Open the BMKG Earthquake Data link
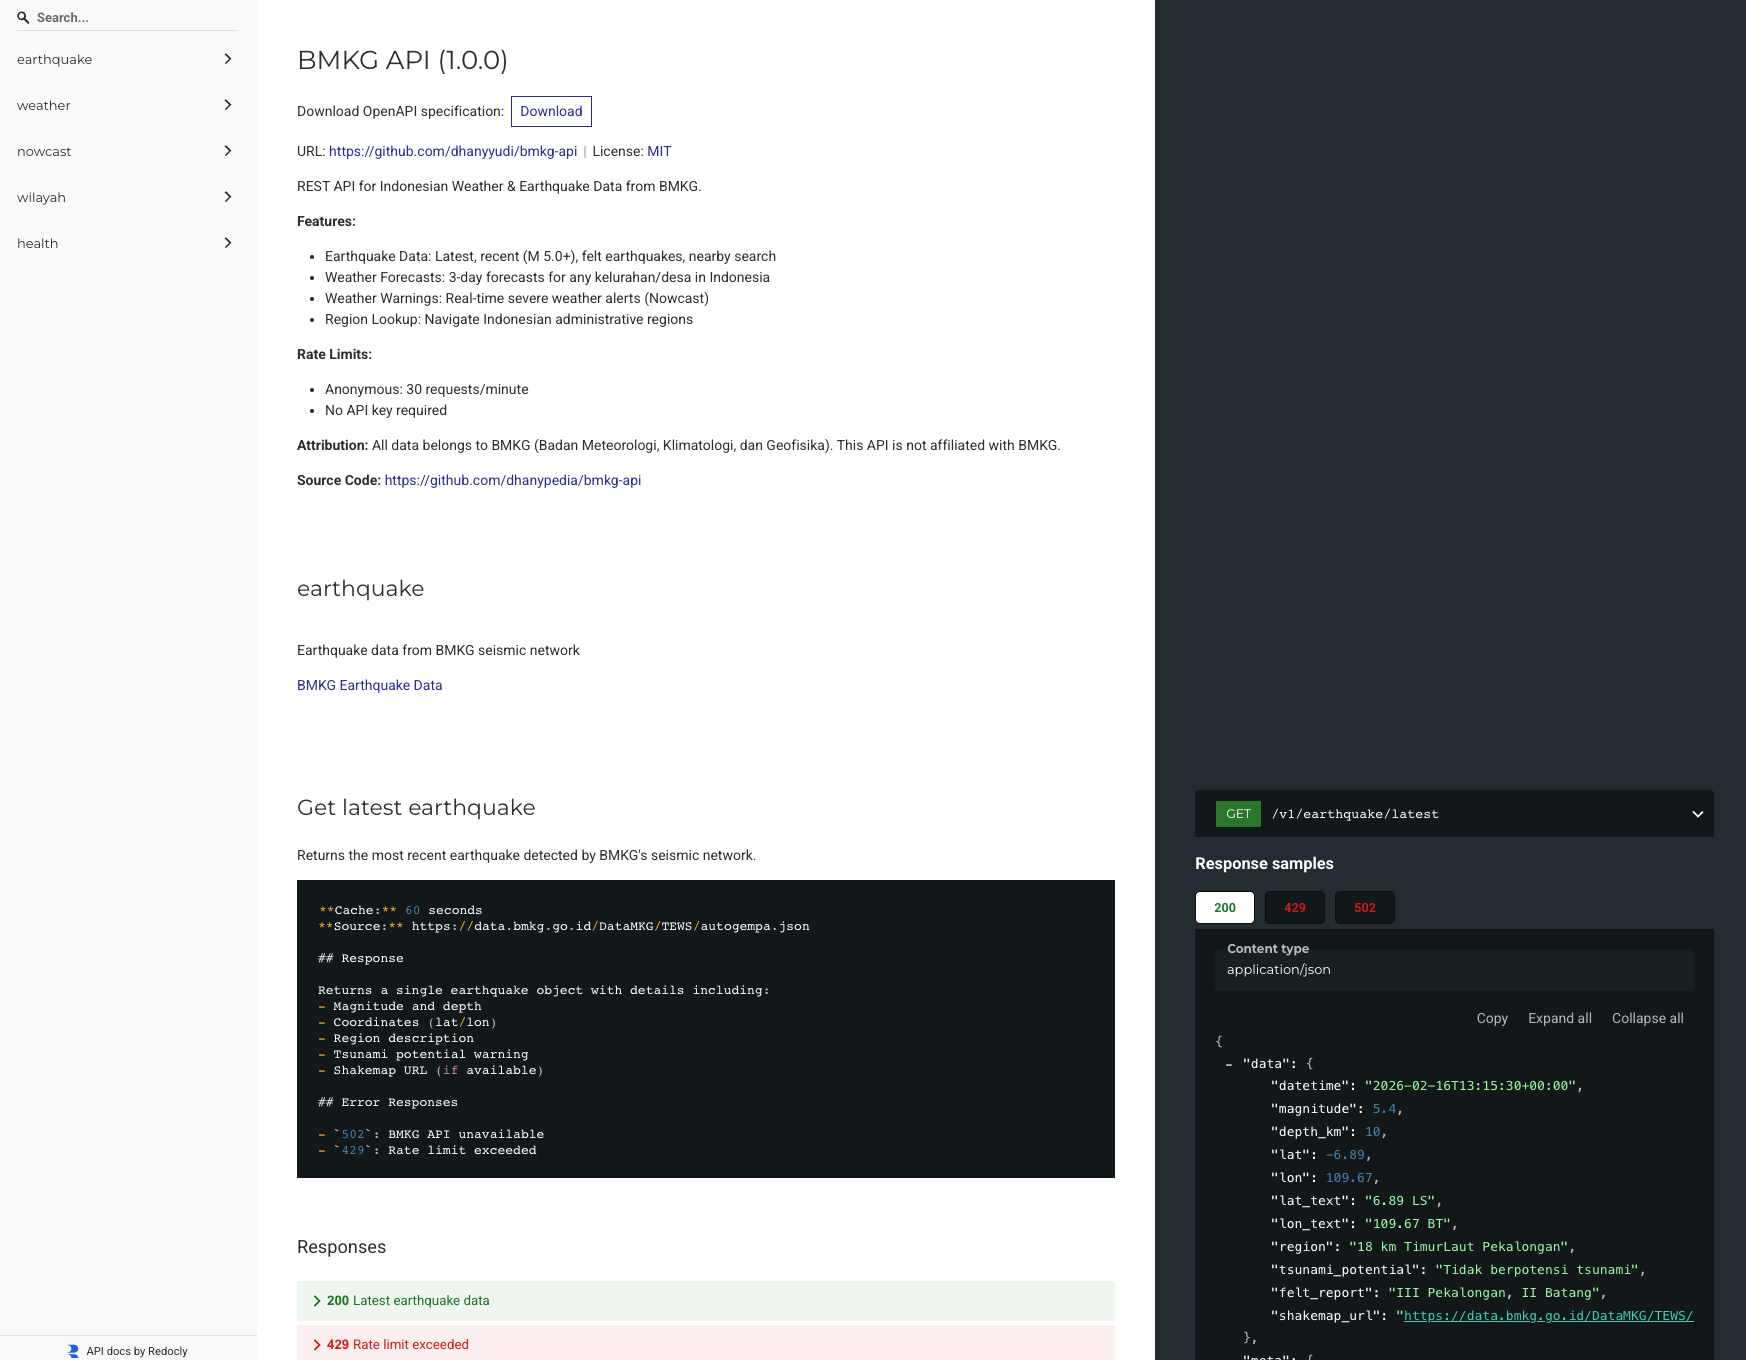This screenshot has height=1360, width=1746. (x=370, y=685)
